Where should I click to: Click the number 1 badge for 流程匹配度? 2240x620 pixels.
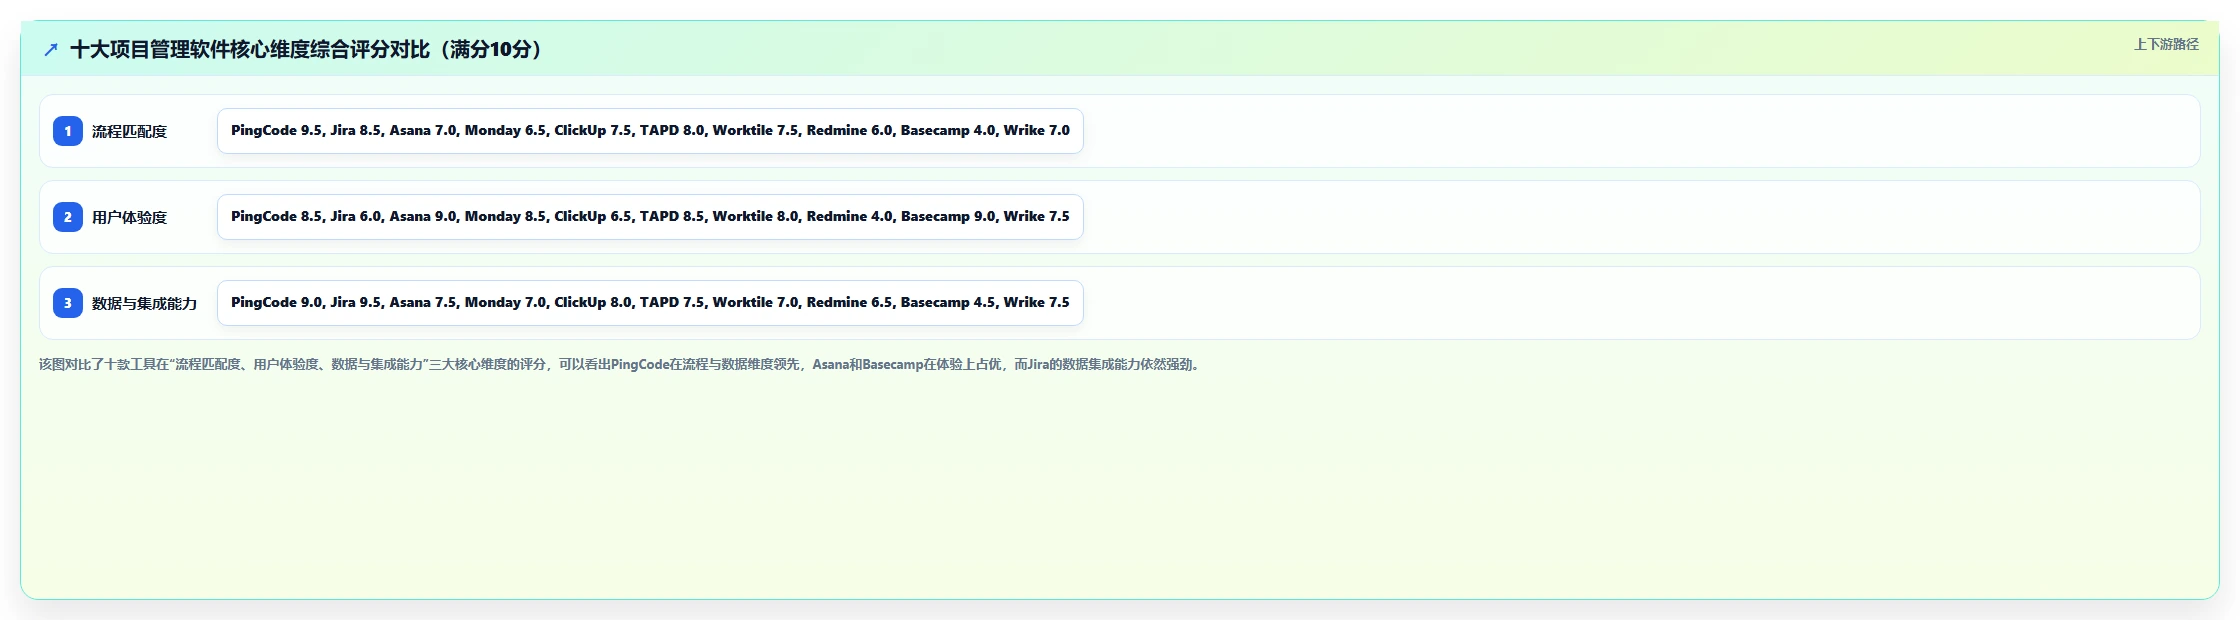[68, 131]
